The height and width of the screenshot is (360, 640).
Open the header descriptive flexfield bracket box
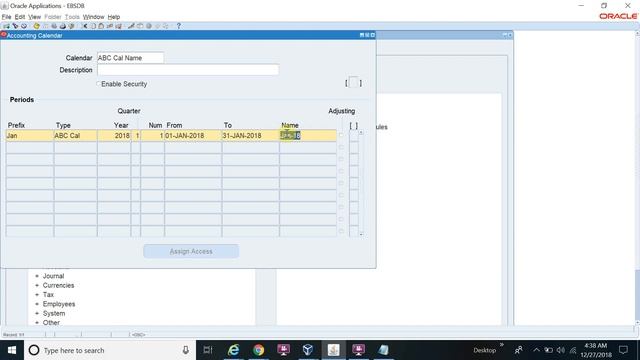pyautogui.click(x=353, y=83)
